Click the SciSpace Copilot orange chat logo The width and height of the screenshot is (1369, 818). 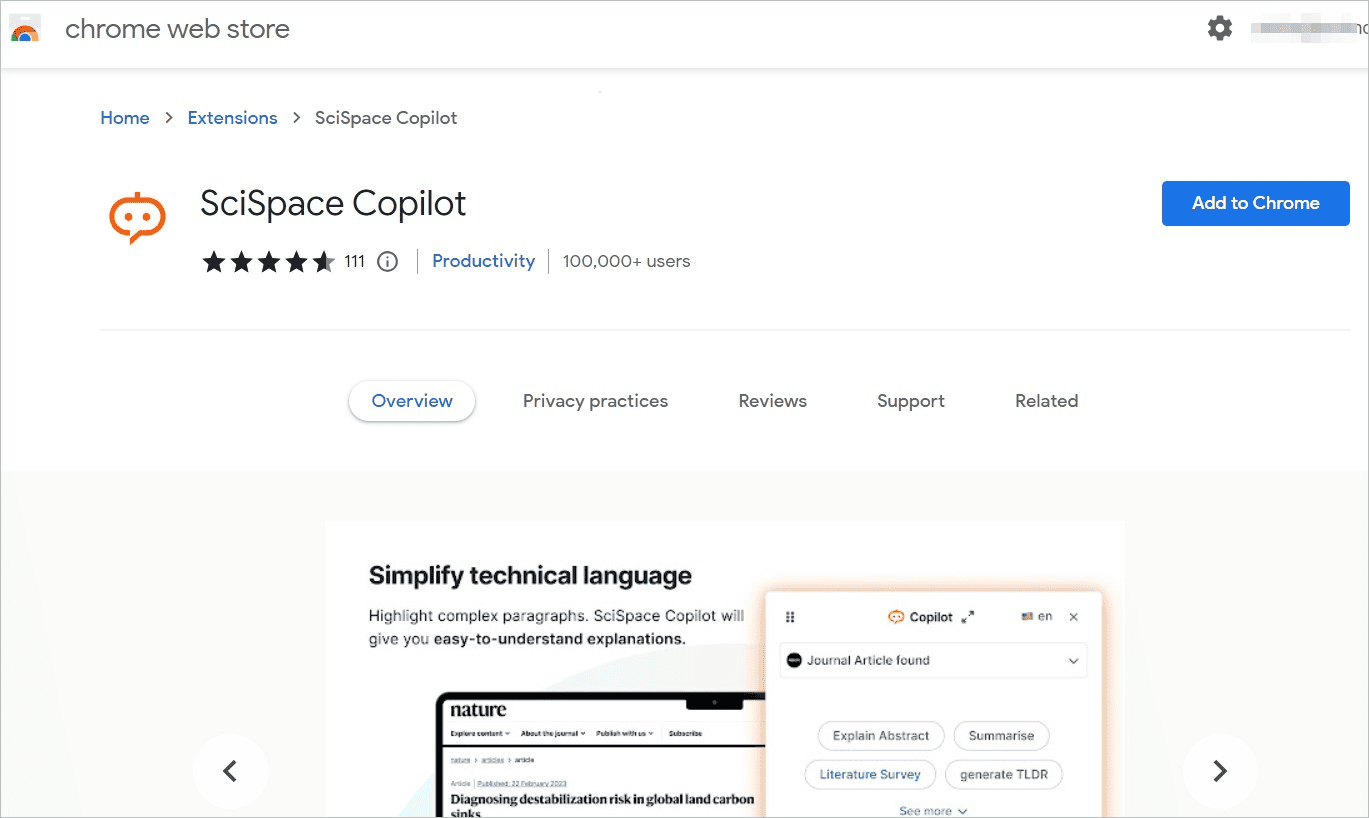[x=137, y=217]
